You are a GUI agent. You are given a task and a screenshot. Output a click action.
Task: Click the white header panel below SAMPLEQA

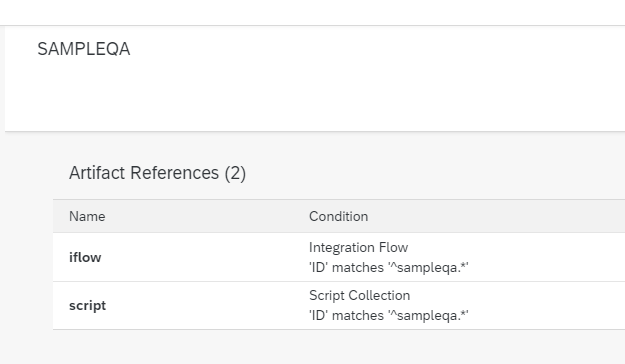315,96
